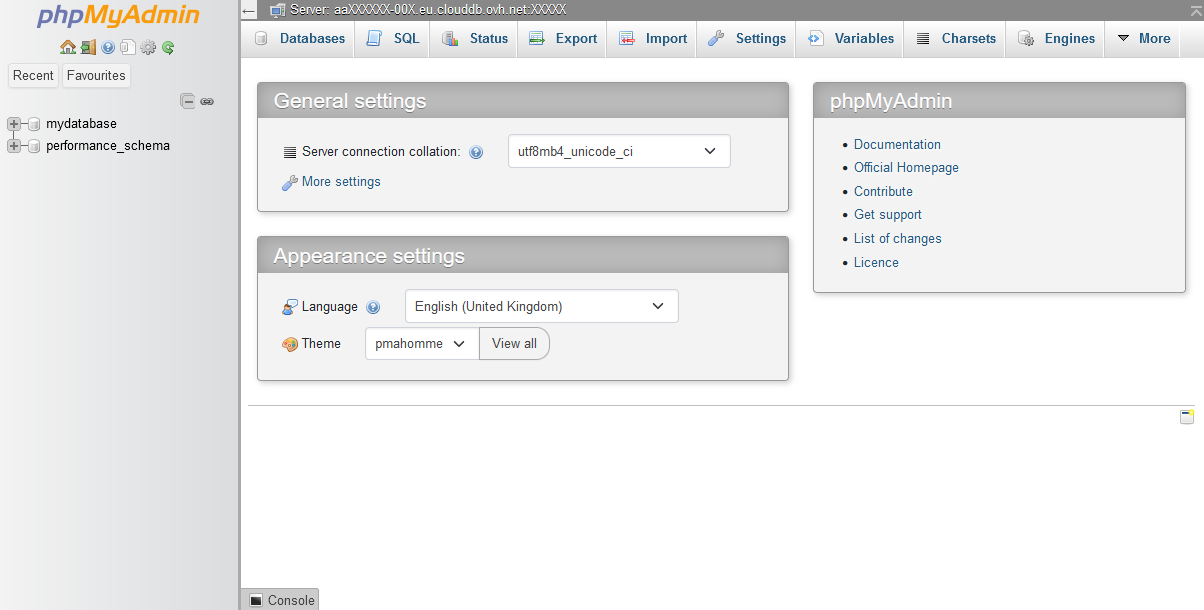This screenshot has width=1204, height=610.
Task: Collapse all tree items with the minus icon
Action: [188, 100]
